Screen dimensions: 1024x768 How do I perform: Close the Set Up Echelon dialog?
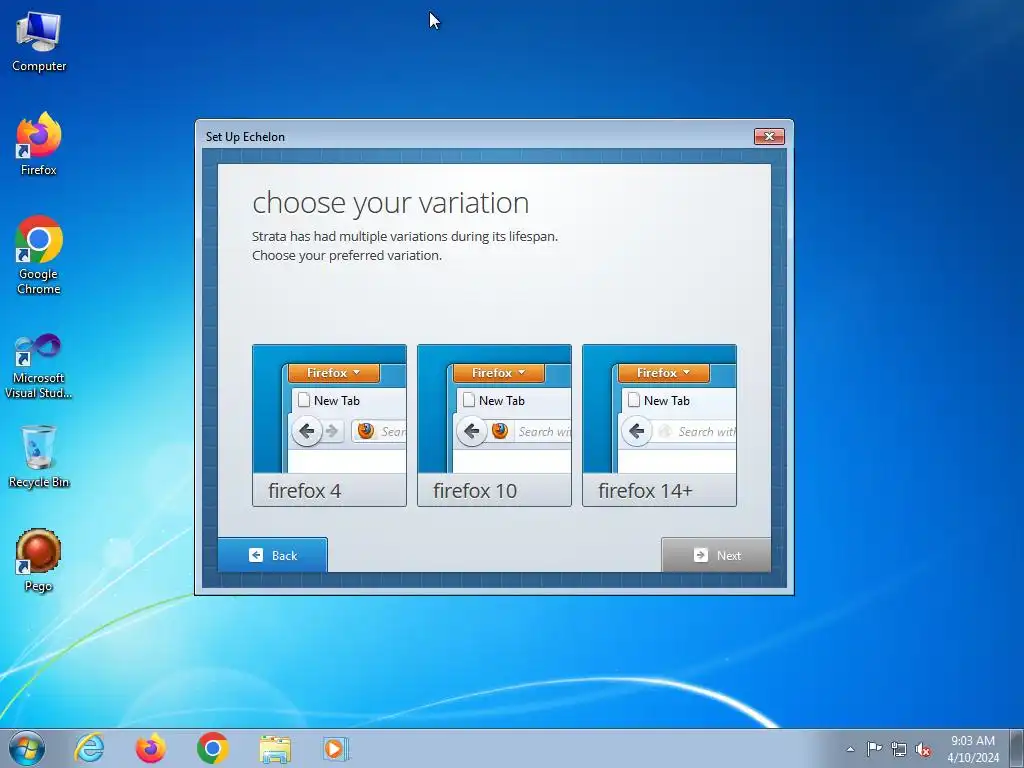pyautogui.click(x=769, y=136)
